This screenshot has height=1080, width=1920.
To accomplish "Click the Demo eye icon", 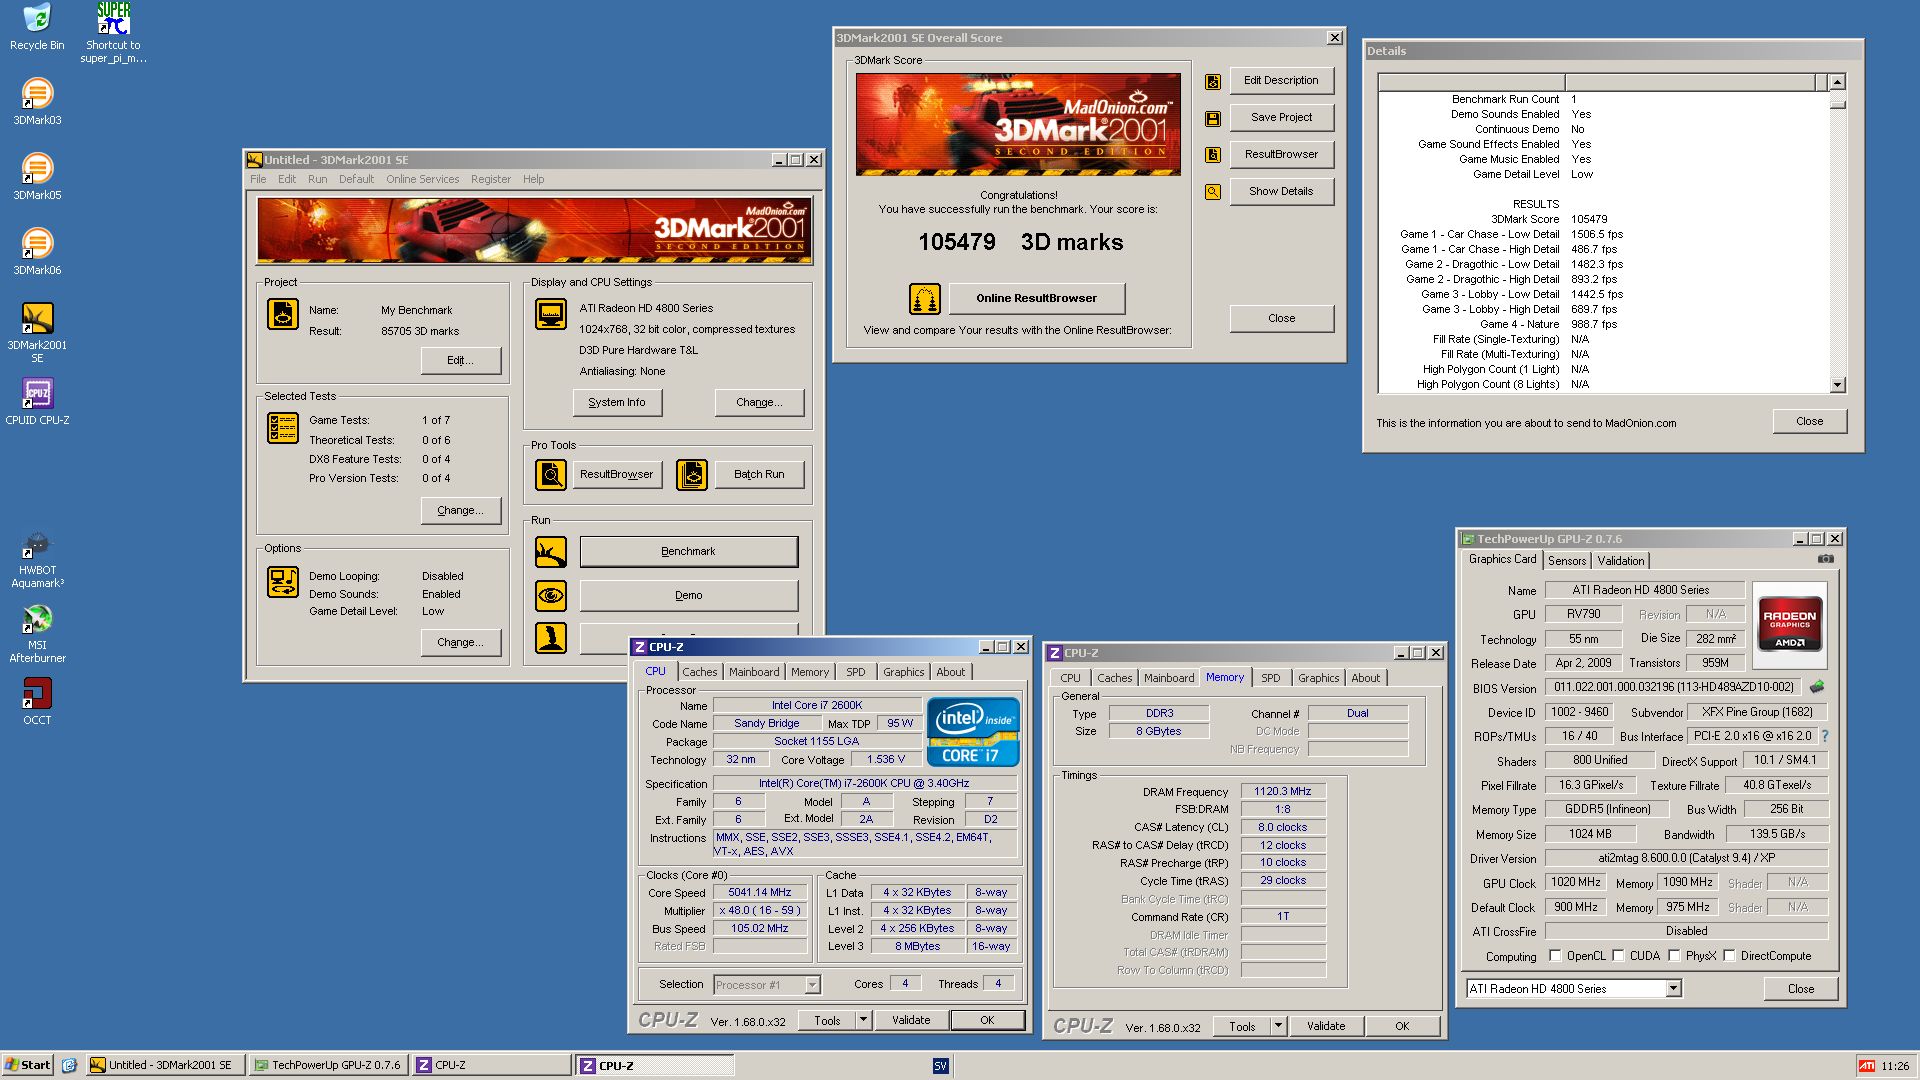I will coord(551,596).
